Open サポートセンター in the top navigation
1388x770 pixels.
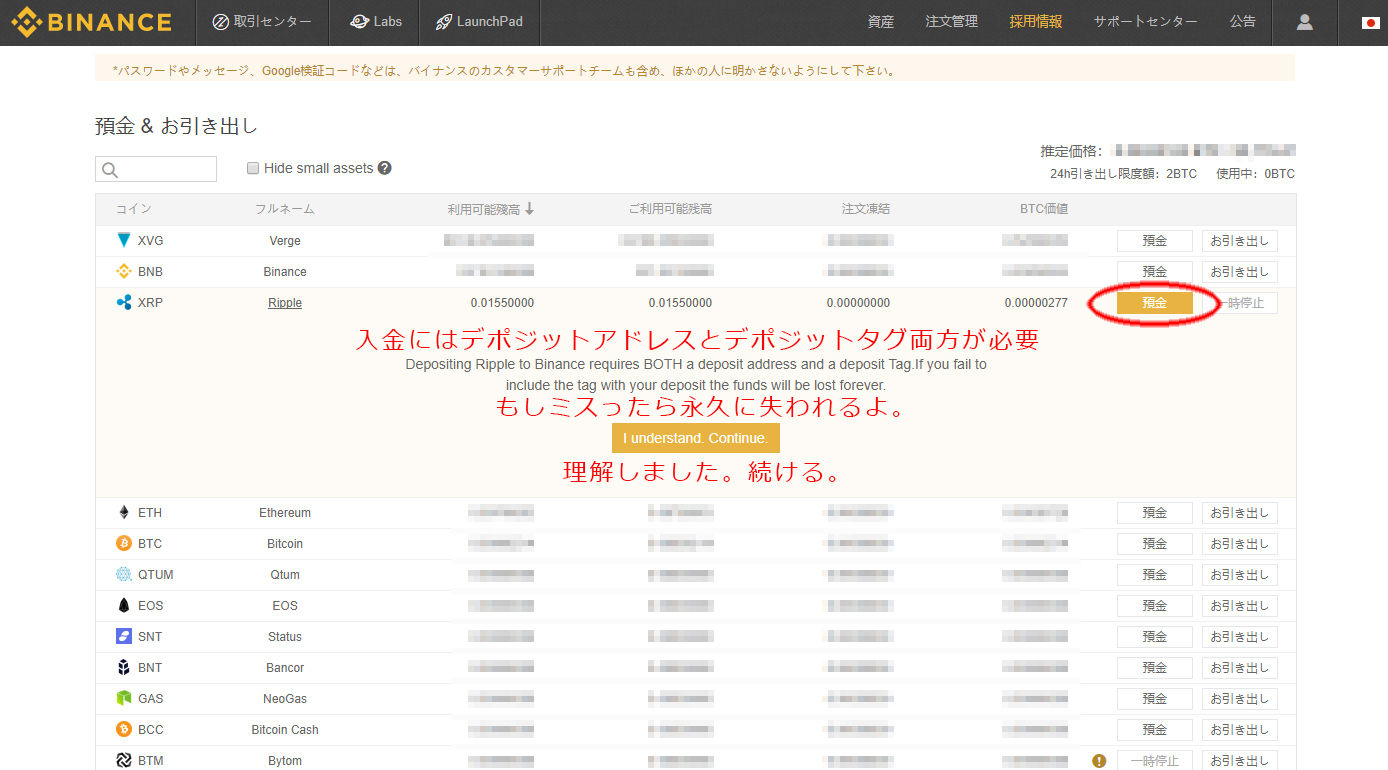coord(1145,22)
